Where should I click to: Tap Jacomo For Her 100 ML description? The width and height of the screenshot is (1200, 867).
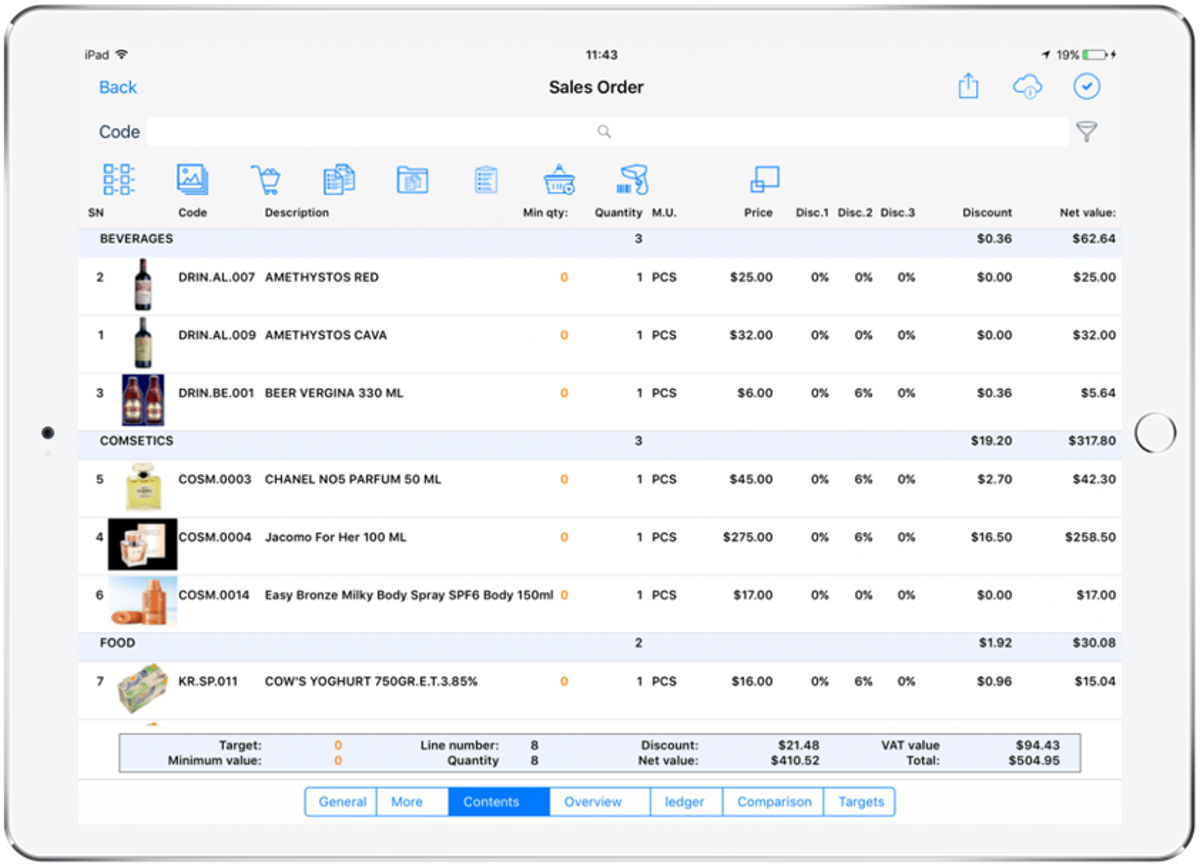(x=336, y=538)
